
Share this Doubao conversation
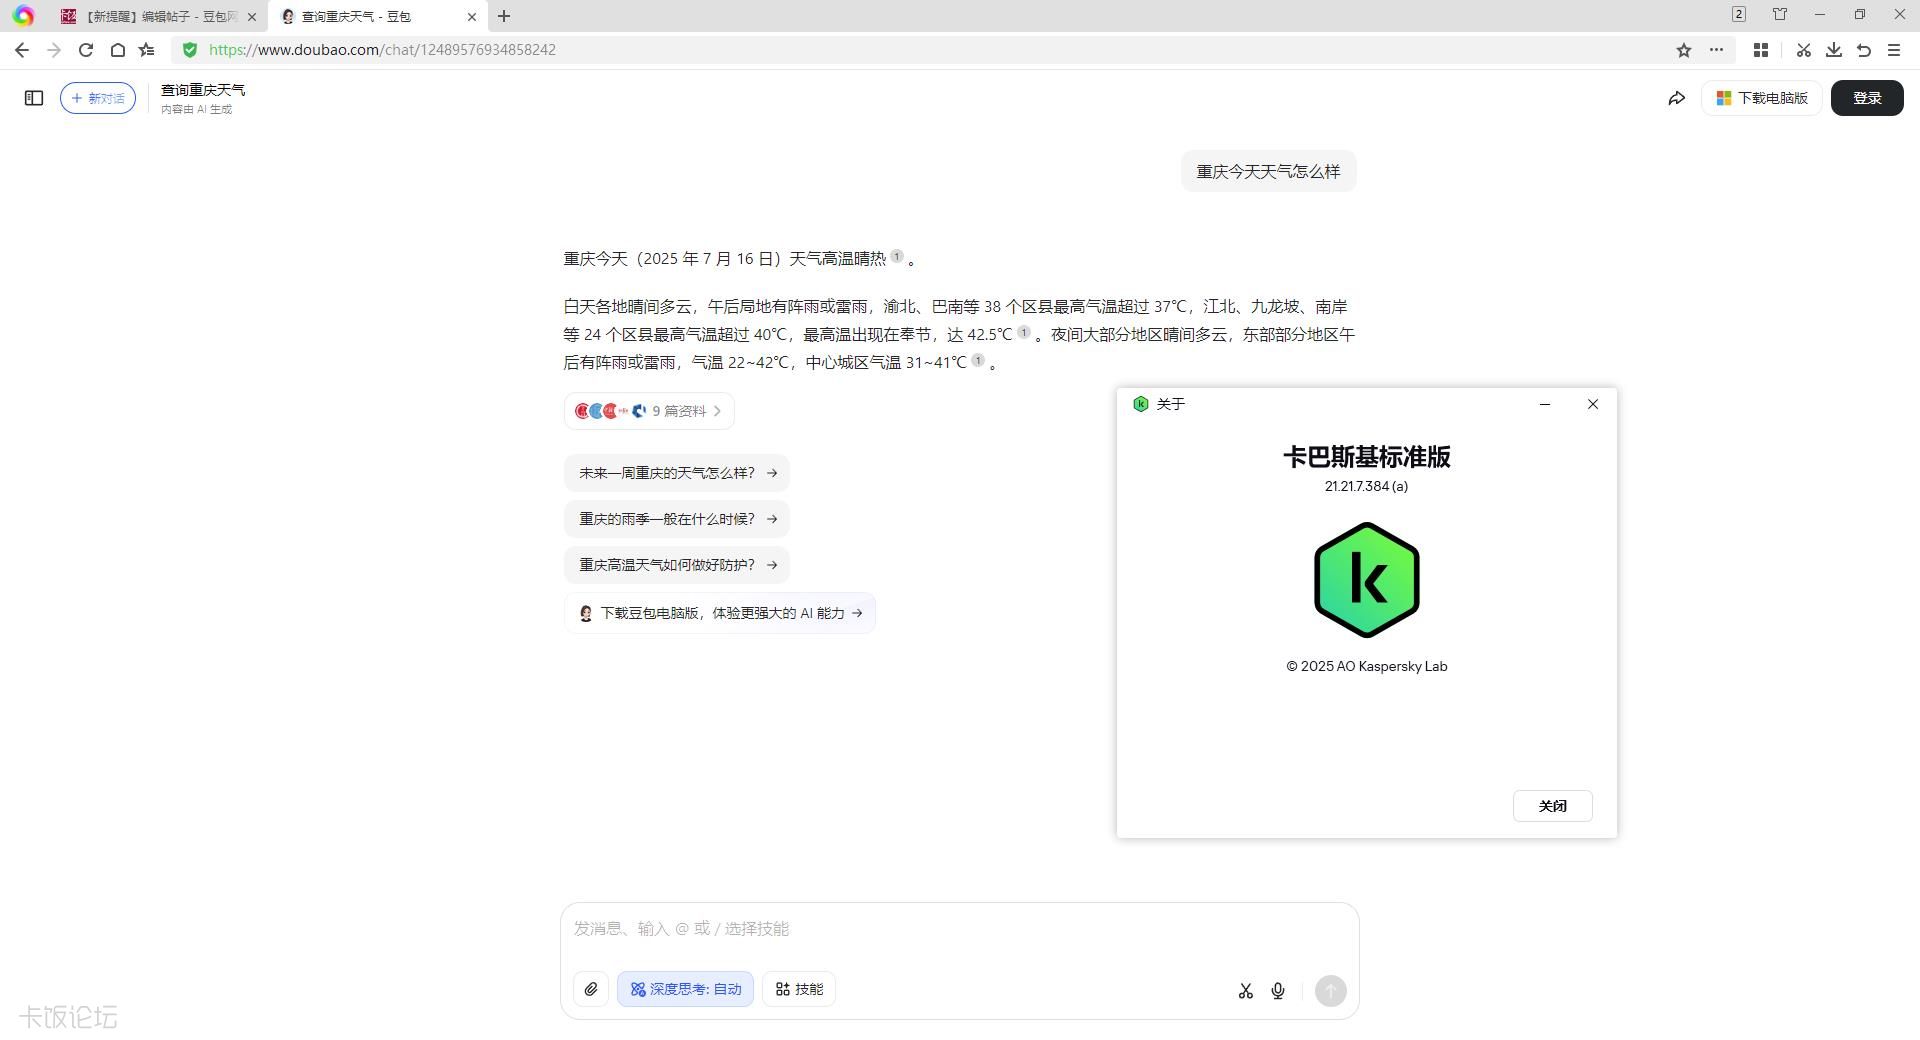pyautogui.click(x=1677, y=98)
